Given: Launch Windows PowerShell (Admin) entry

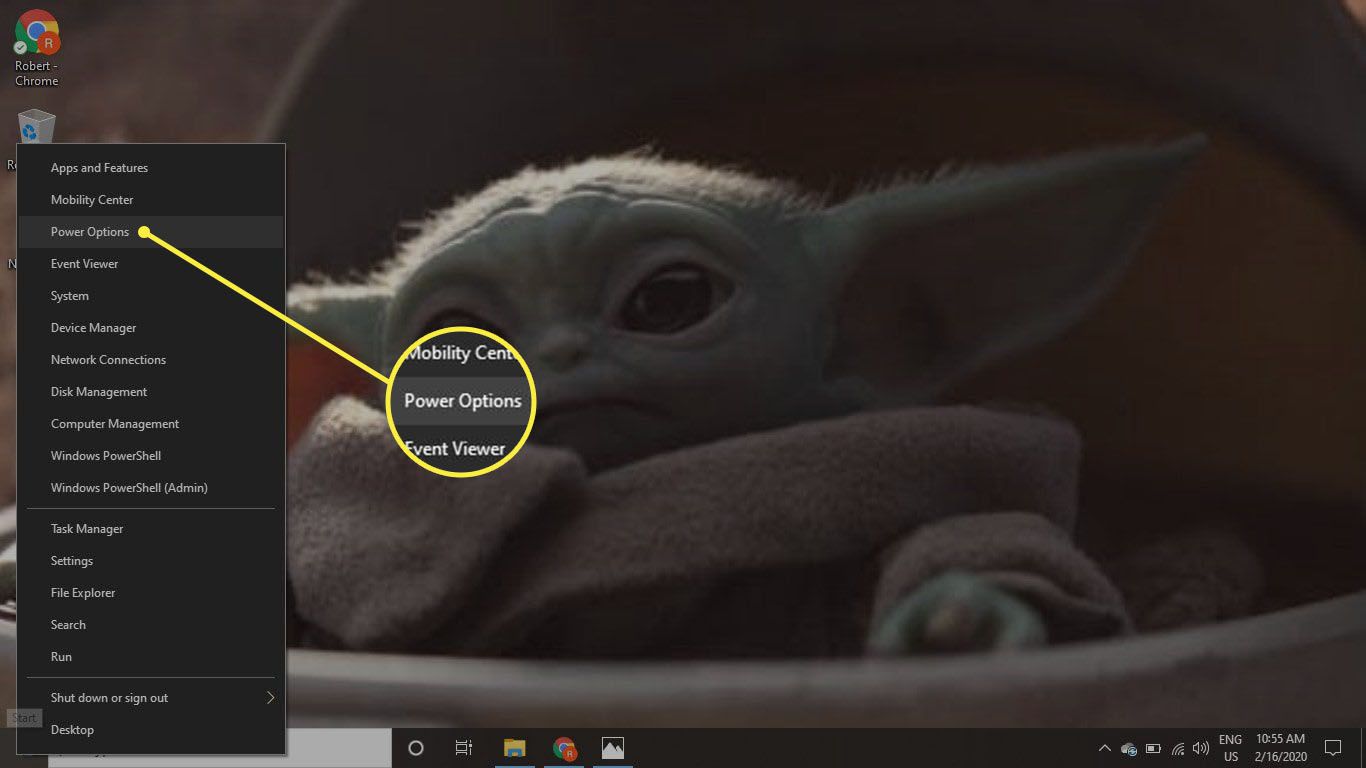Looking at the screenshot, I should [x=151, y=488].
